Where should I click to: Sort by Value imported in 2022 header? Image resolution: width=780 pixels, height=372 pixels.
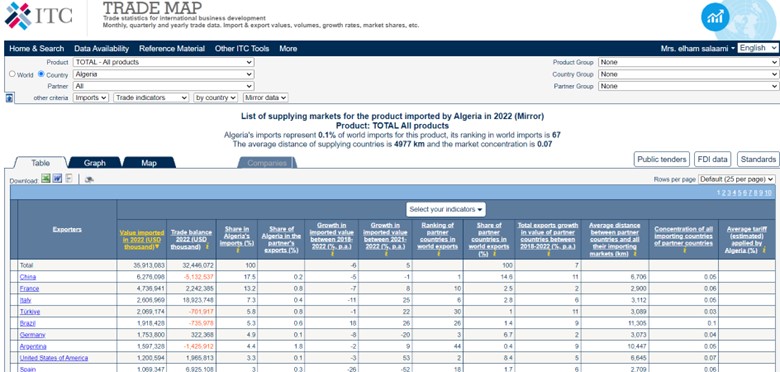click(142, 239)
